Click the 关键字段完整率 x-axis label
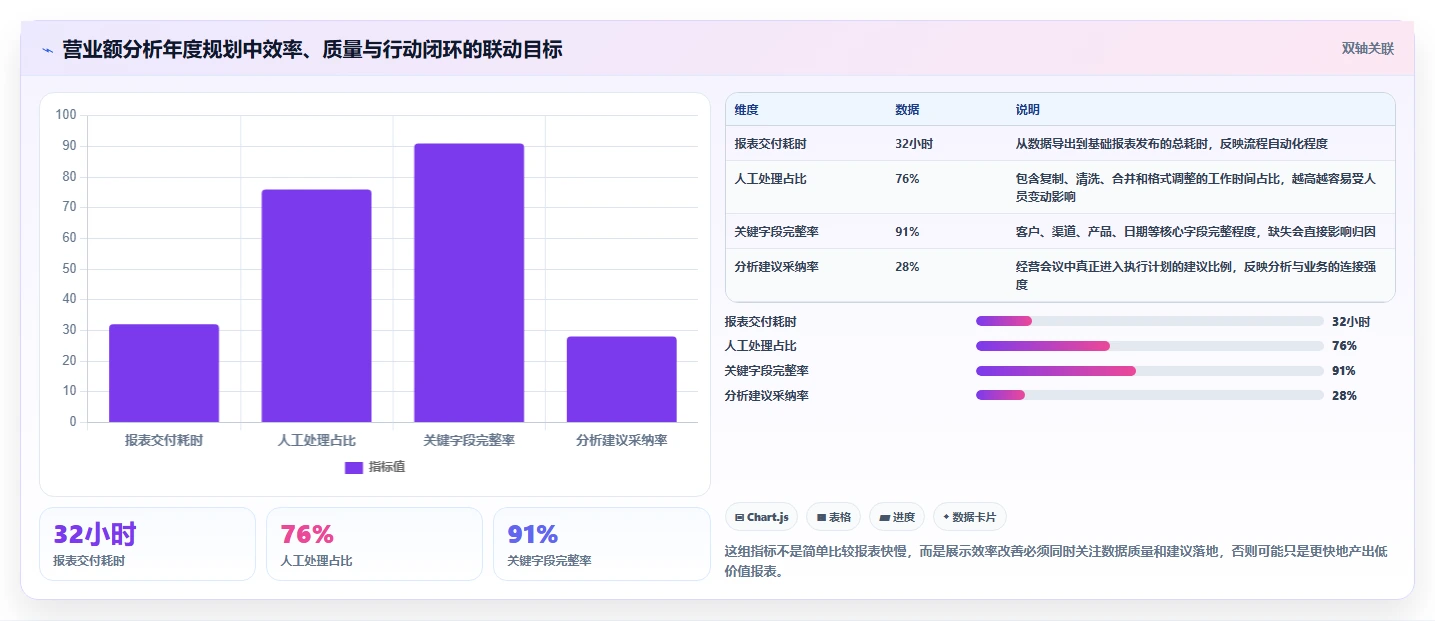 click(469, 440)
